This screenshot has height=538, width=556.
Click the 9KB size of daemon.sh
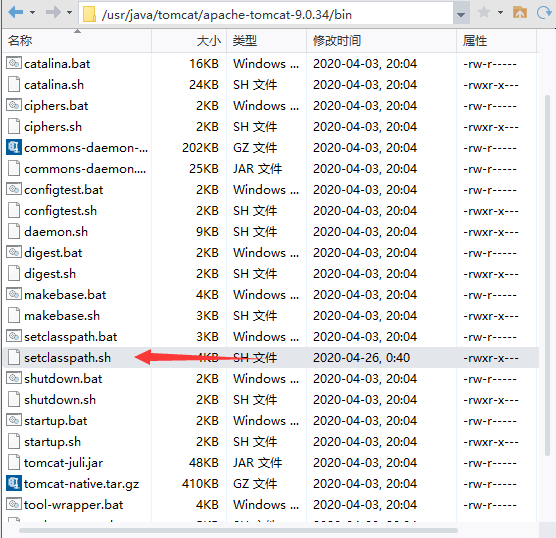(207, 232)
